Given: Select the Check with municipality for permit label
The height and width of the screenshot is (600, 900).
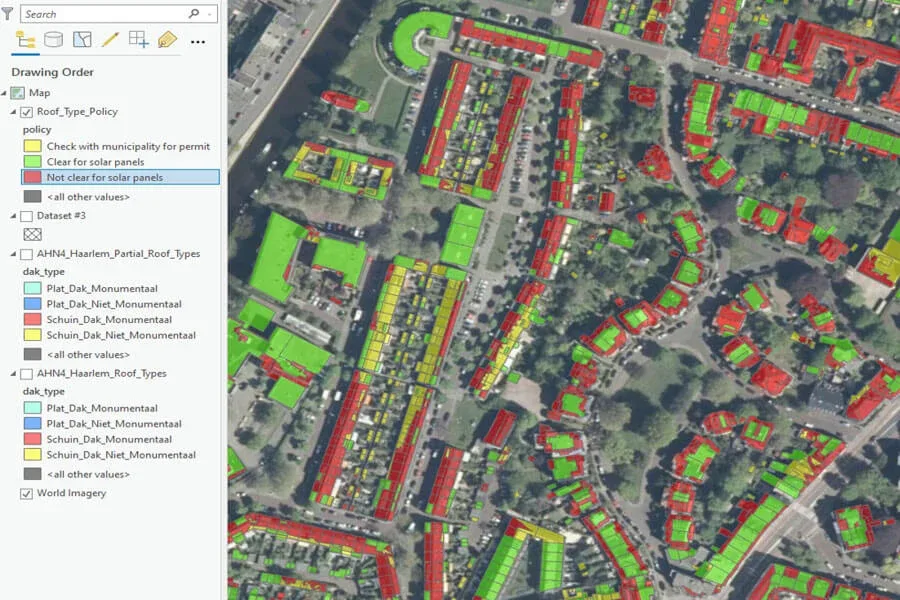Looking at the screenshot, I should click(x=128, y=146).
